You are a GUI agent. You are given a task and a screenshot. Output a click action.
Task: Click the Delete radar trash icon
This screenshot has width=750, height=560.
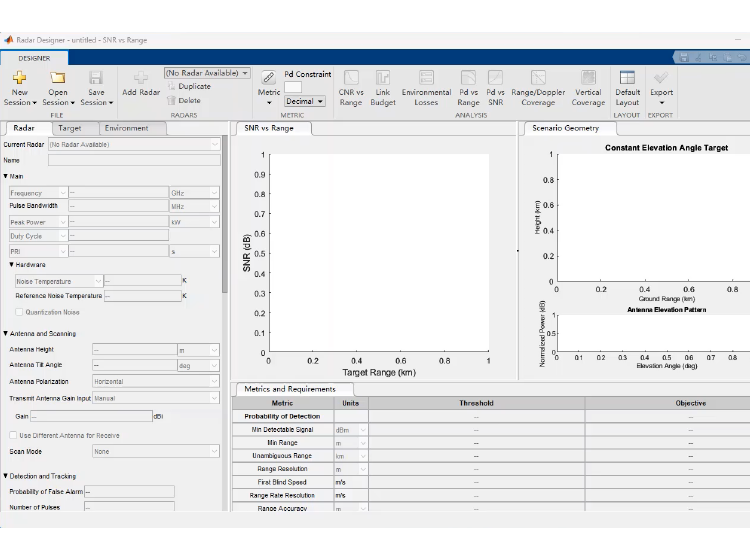tap(171, 100)
